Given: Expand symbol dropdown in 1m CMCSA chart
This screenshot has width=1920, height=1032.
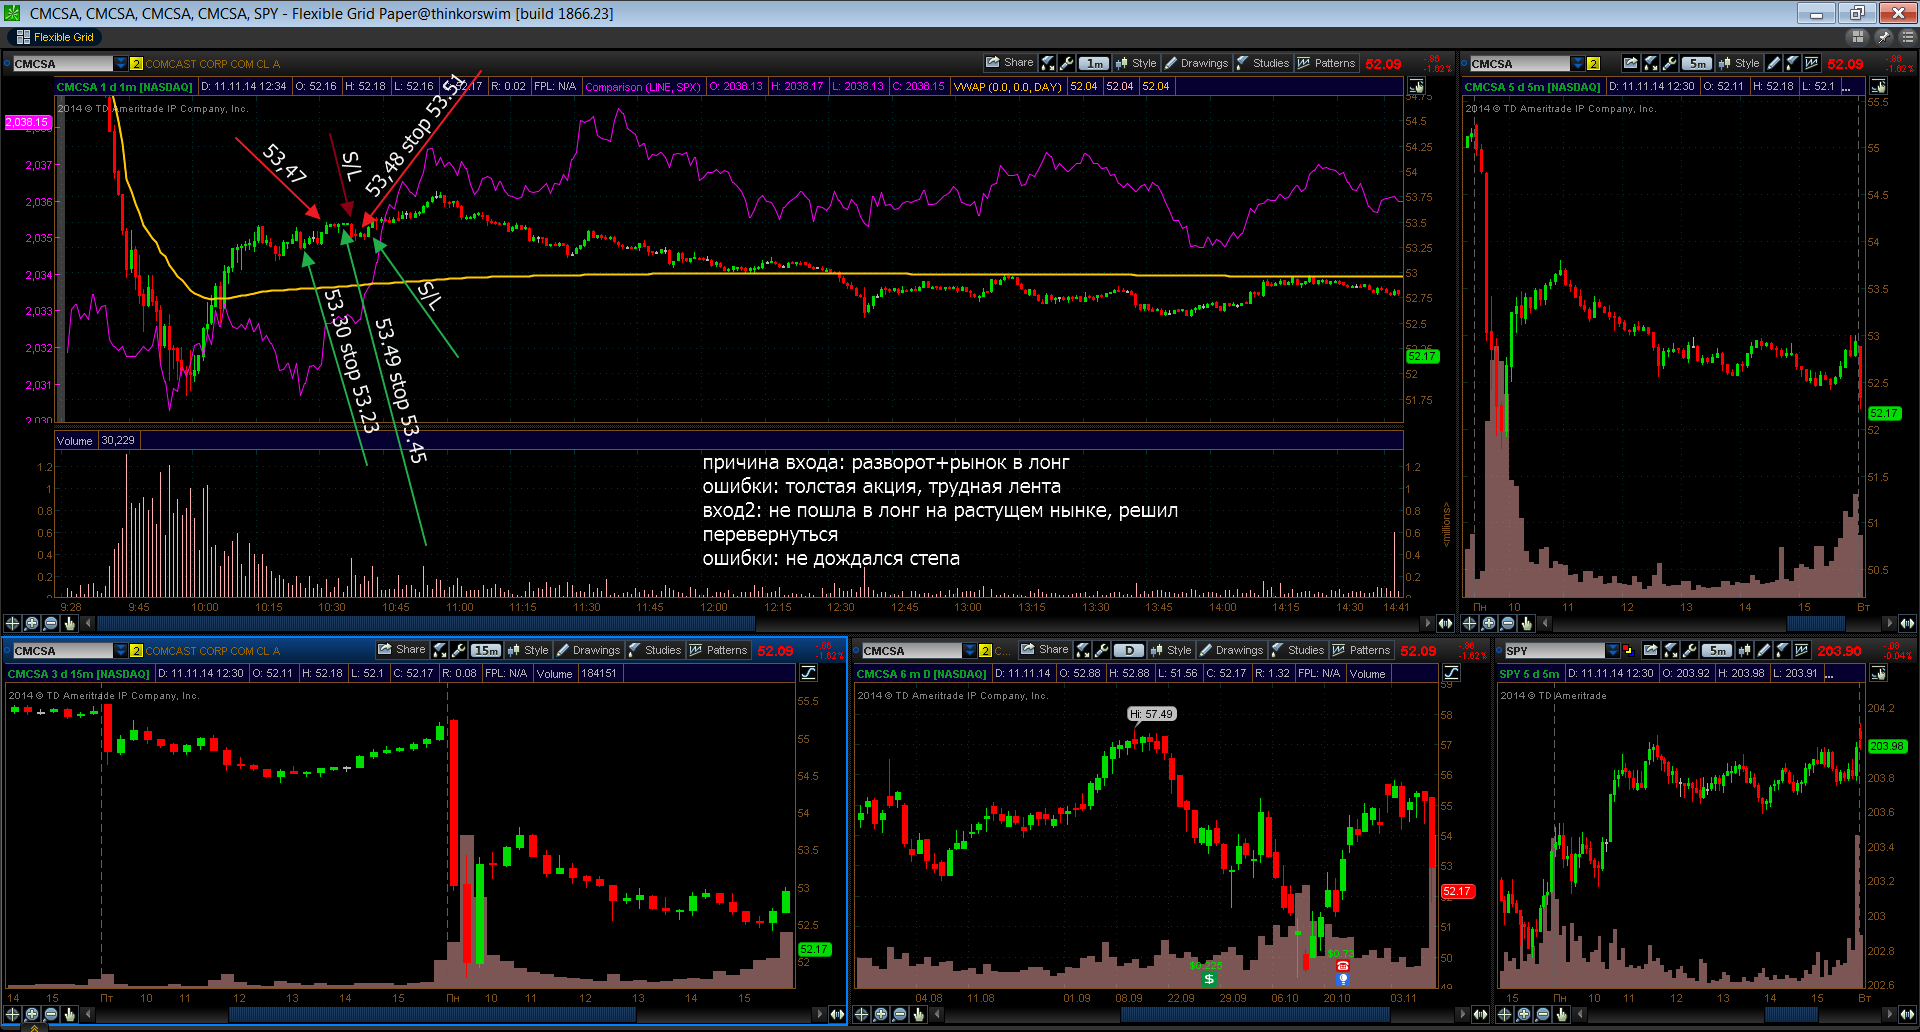Looking at the screenshot, I should [120, 63].
